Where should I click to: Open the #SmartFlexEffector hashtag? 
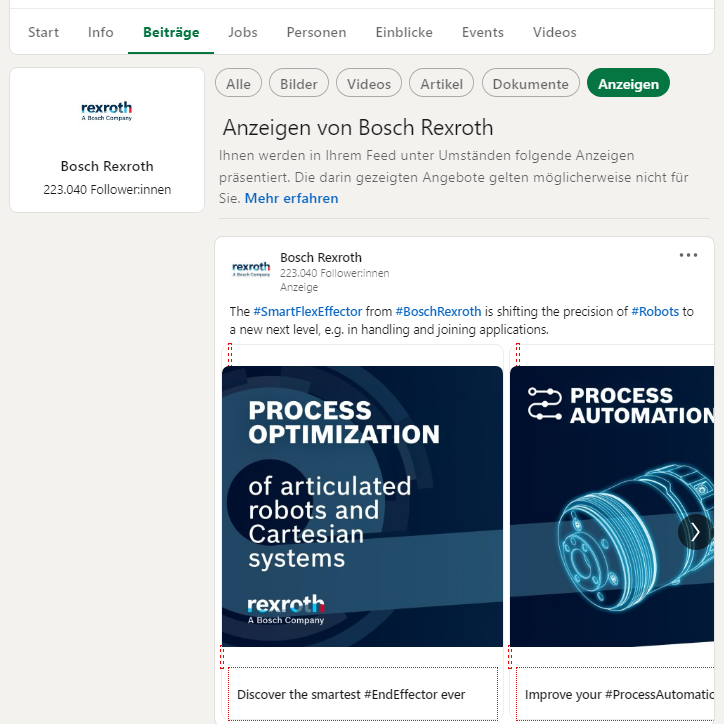(308, 312)
